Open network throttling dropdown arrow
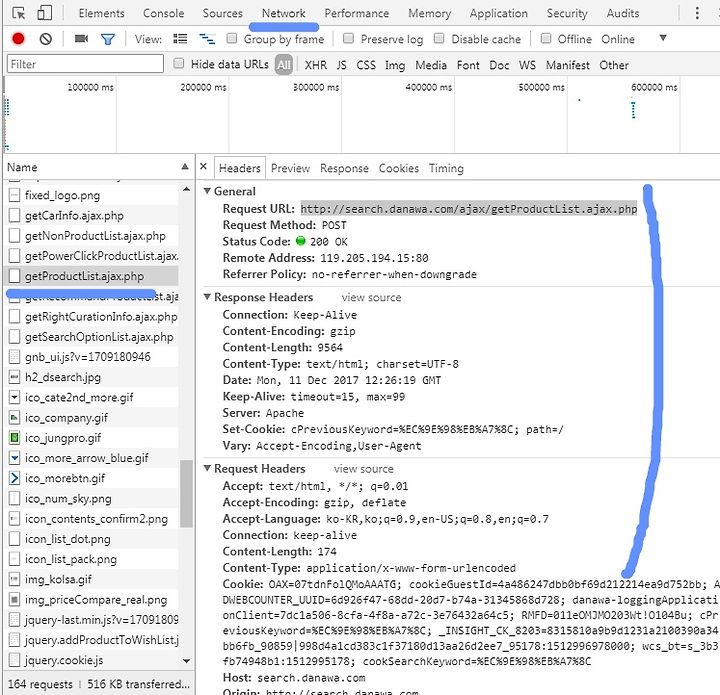 (x=663, y=38)
